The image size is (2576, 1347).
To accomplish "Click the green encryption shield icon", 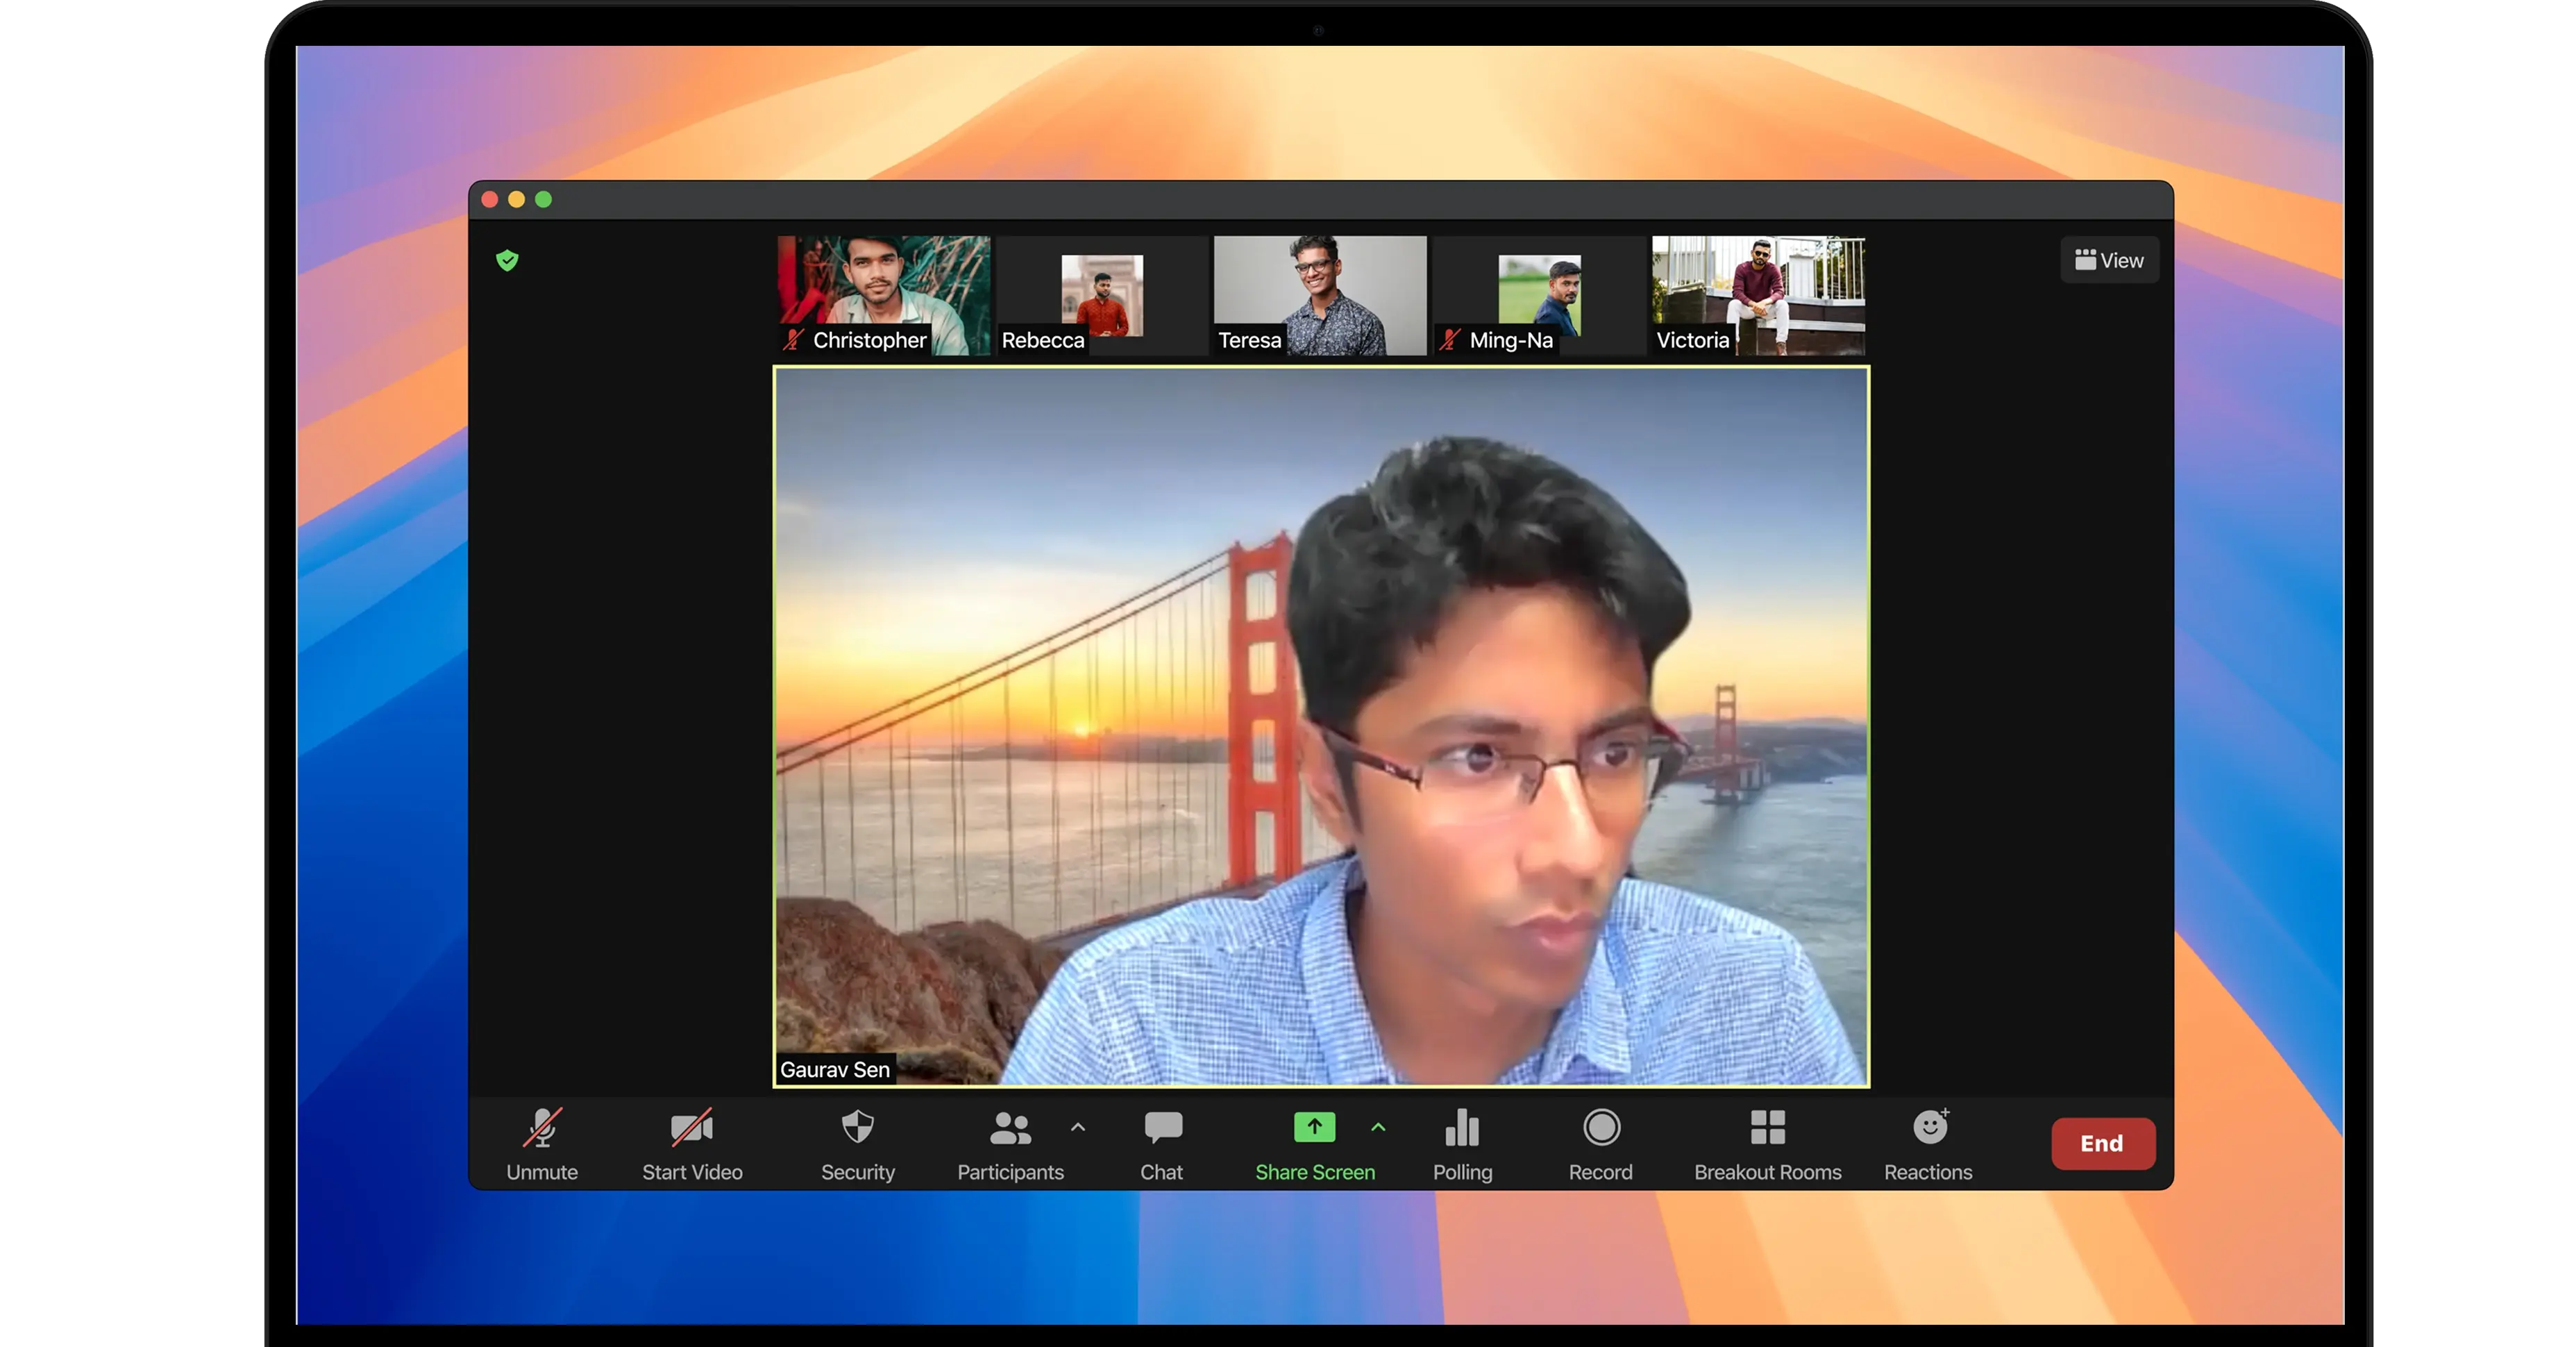I will click(507, 261).
